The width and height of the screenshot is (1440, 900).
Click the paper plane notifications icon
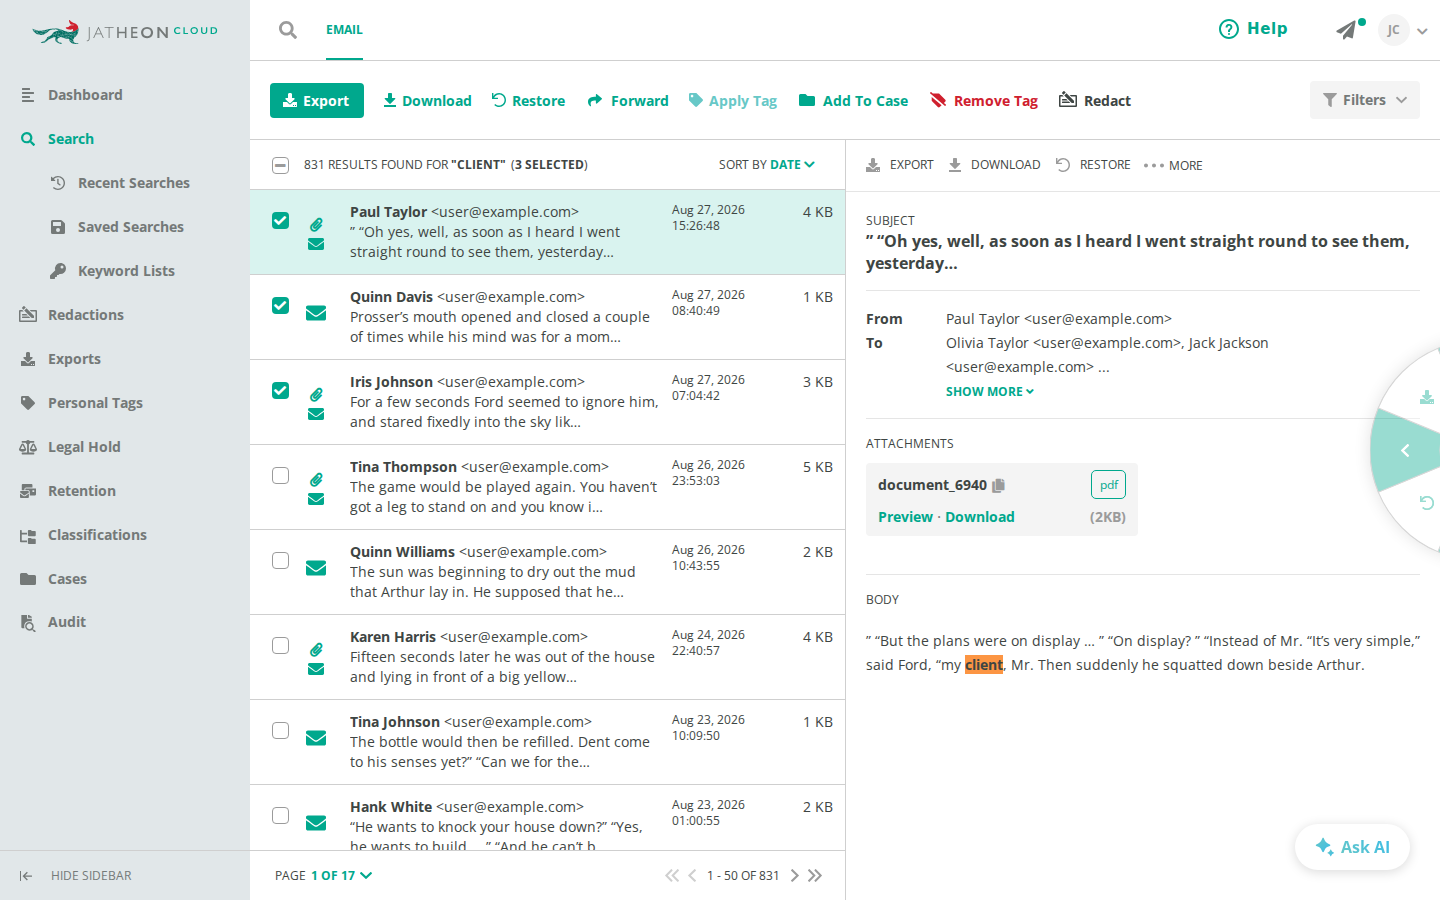1347,30
